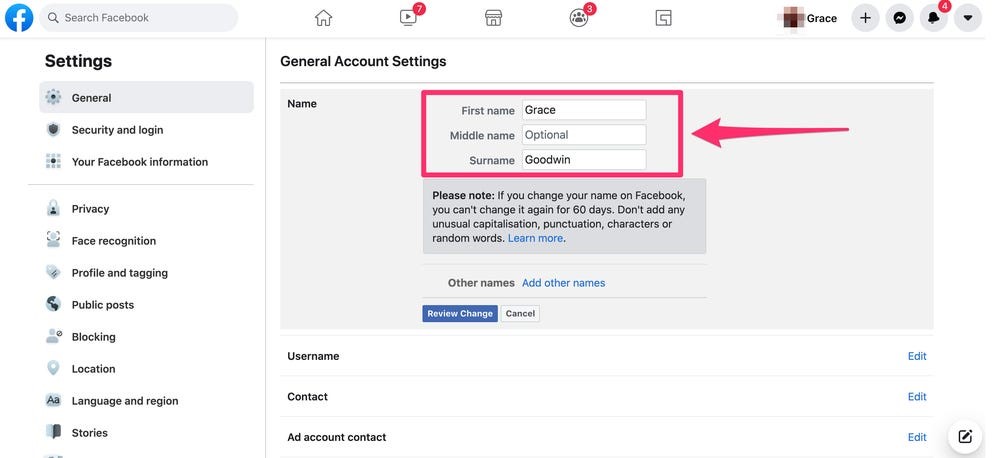Click the Review Change button
This screenshot has width=1000, height=458.
pos(460,313)
